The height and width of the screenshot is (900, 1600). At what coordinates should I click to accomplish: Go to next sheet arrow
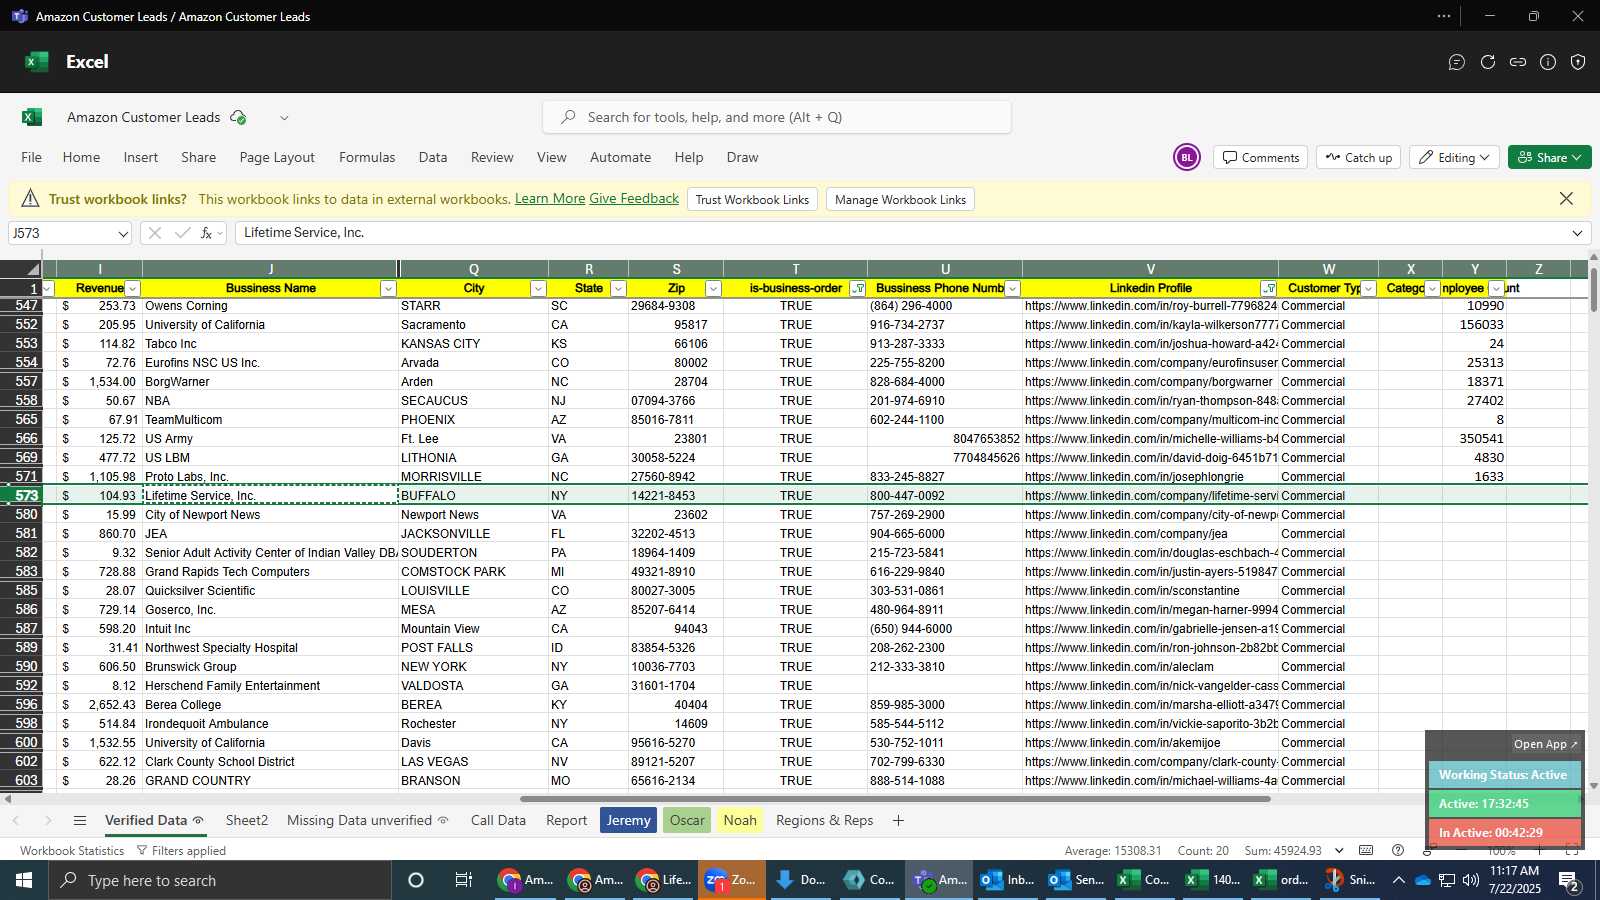[x=48, y=820]
